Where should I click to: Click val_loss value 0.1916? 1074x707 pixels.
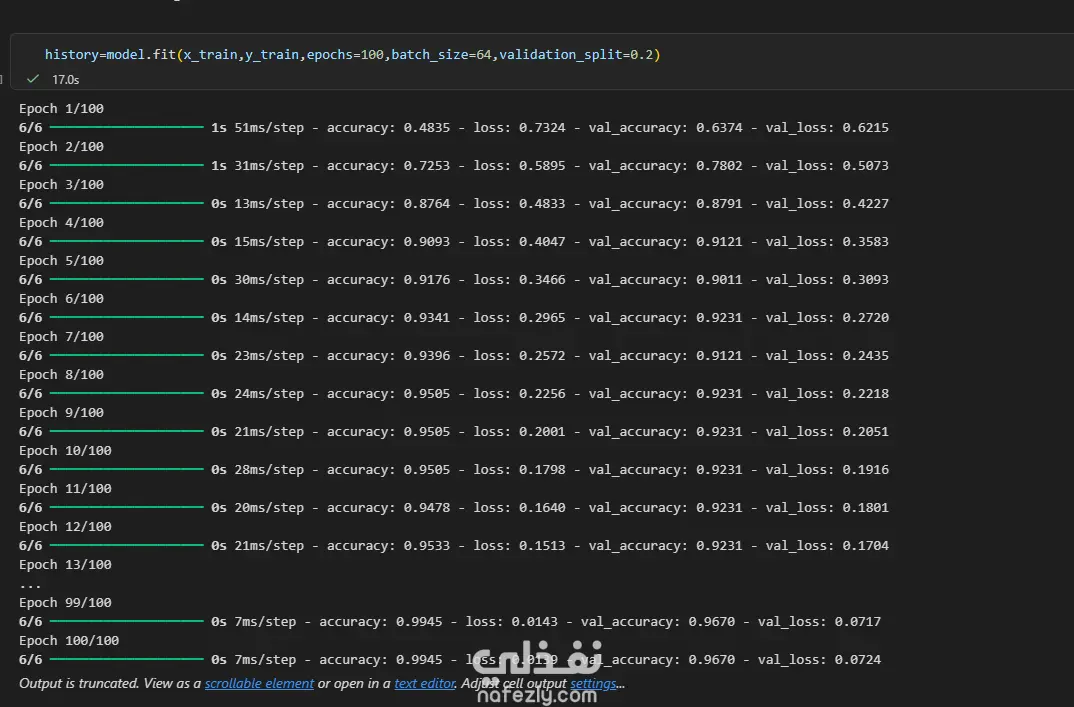click(865, 470)
